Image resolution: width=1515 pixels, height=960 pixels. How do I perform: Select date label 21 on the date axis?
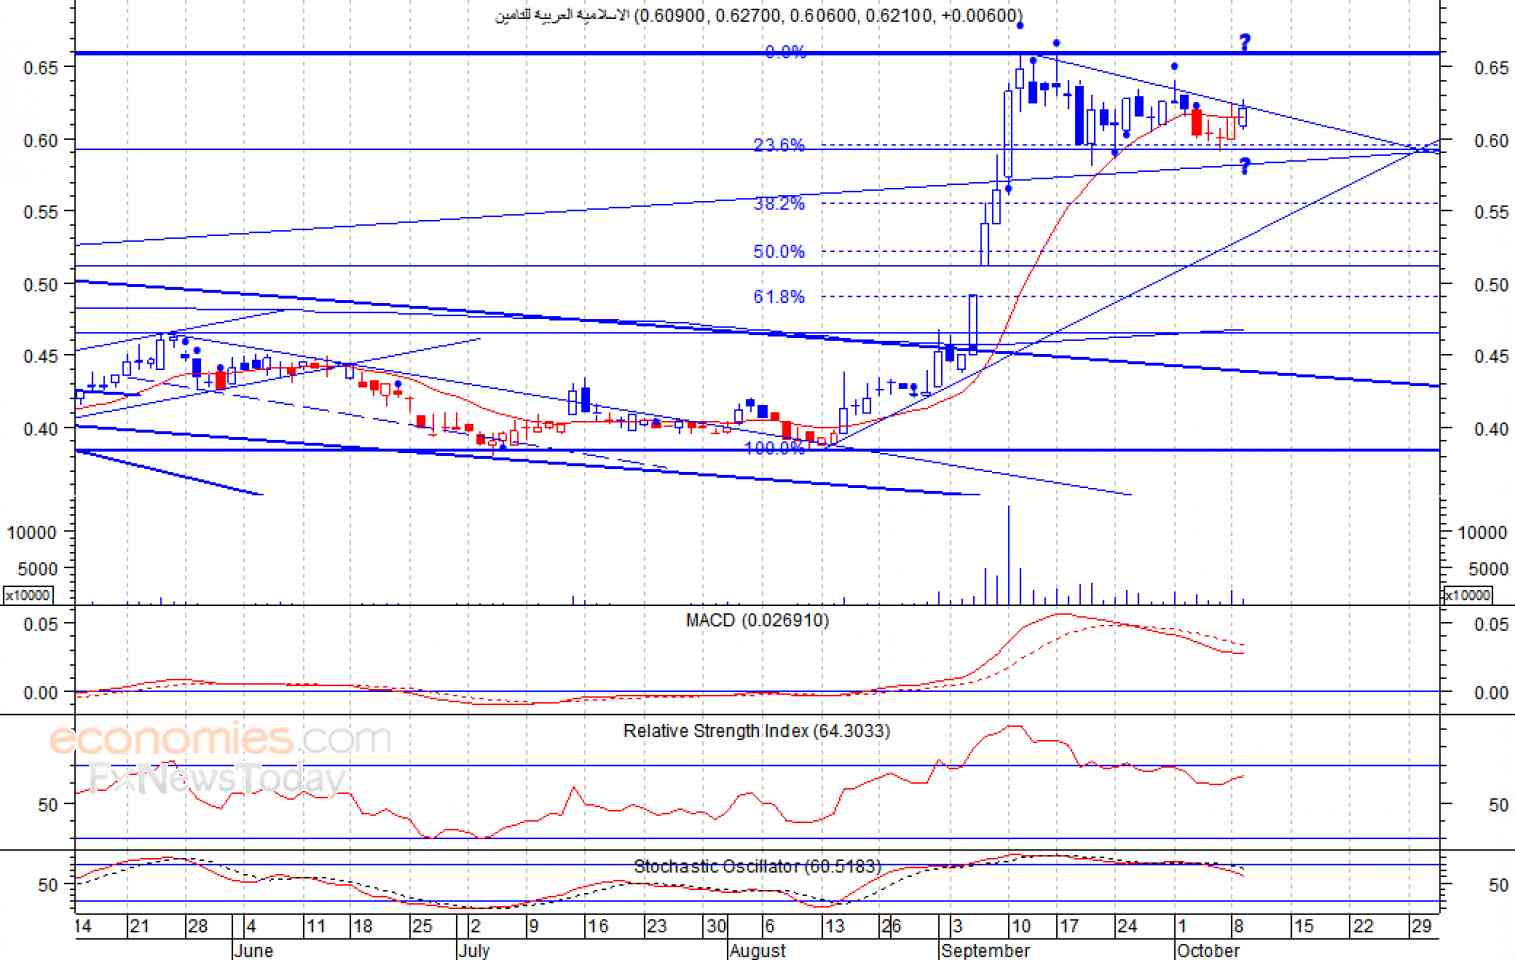(x=139, y=926)
